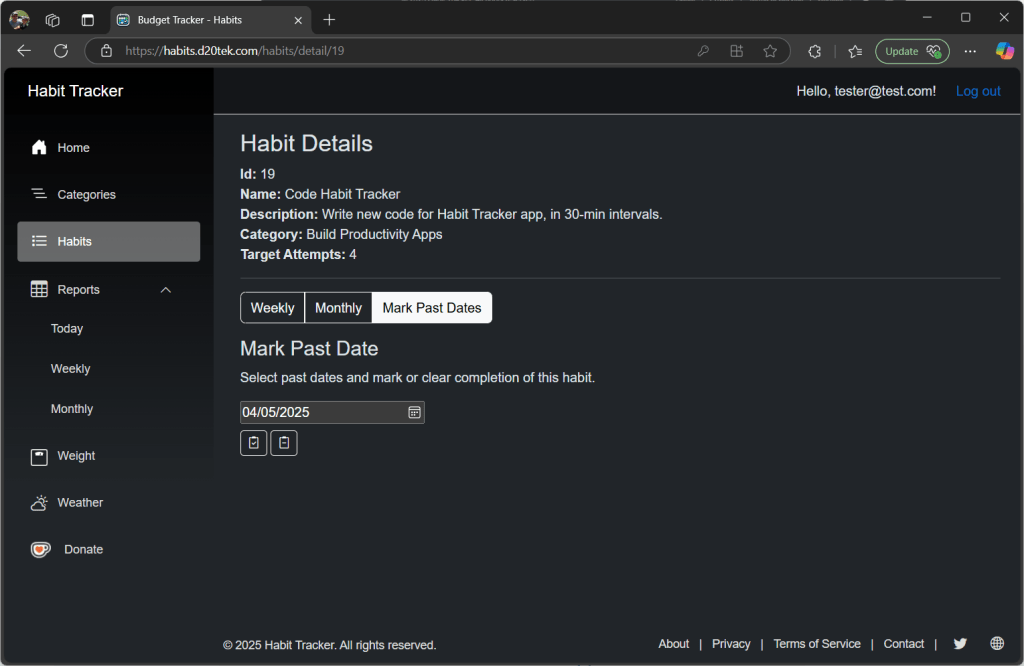1024x666 pixels.
Task: Click the browser Extensions puzzle icon
Action: [815, 51]
